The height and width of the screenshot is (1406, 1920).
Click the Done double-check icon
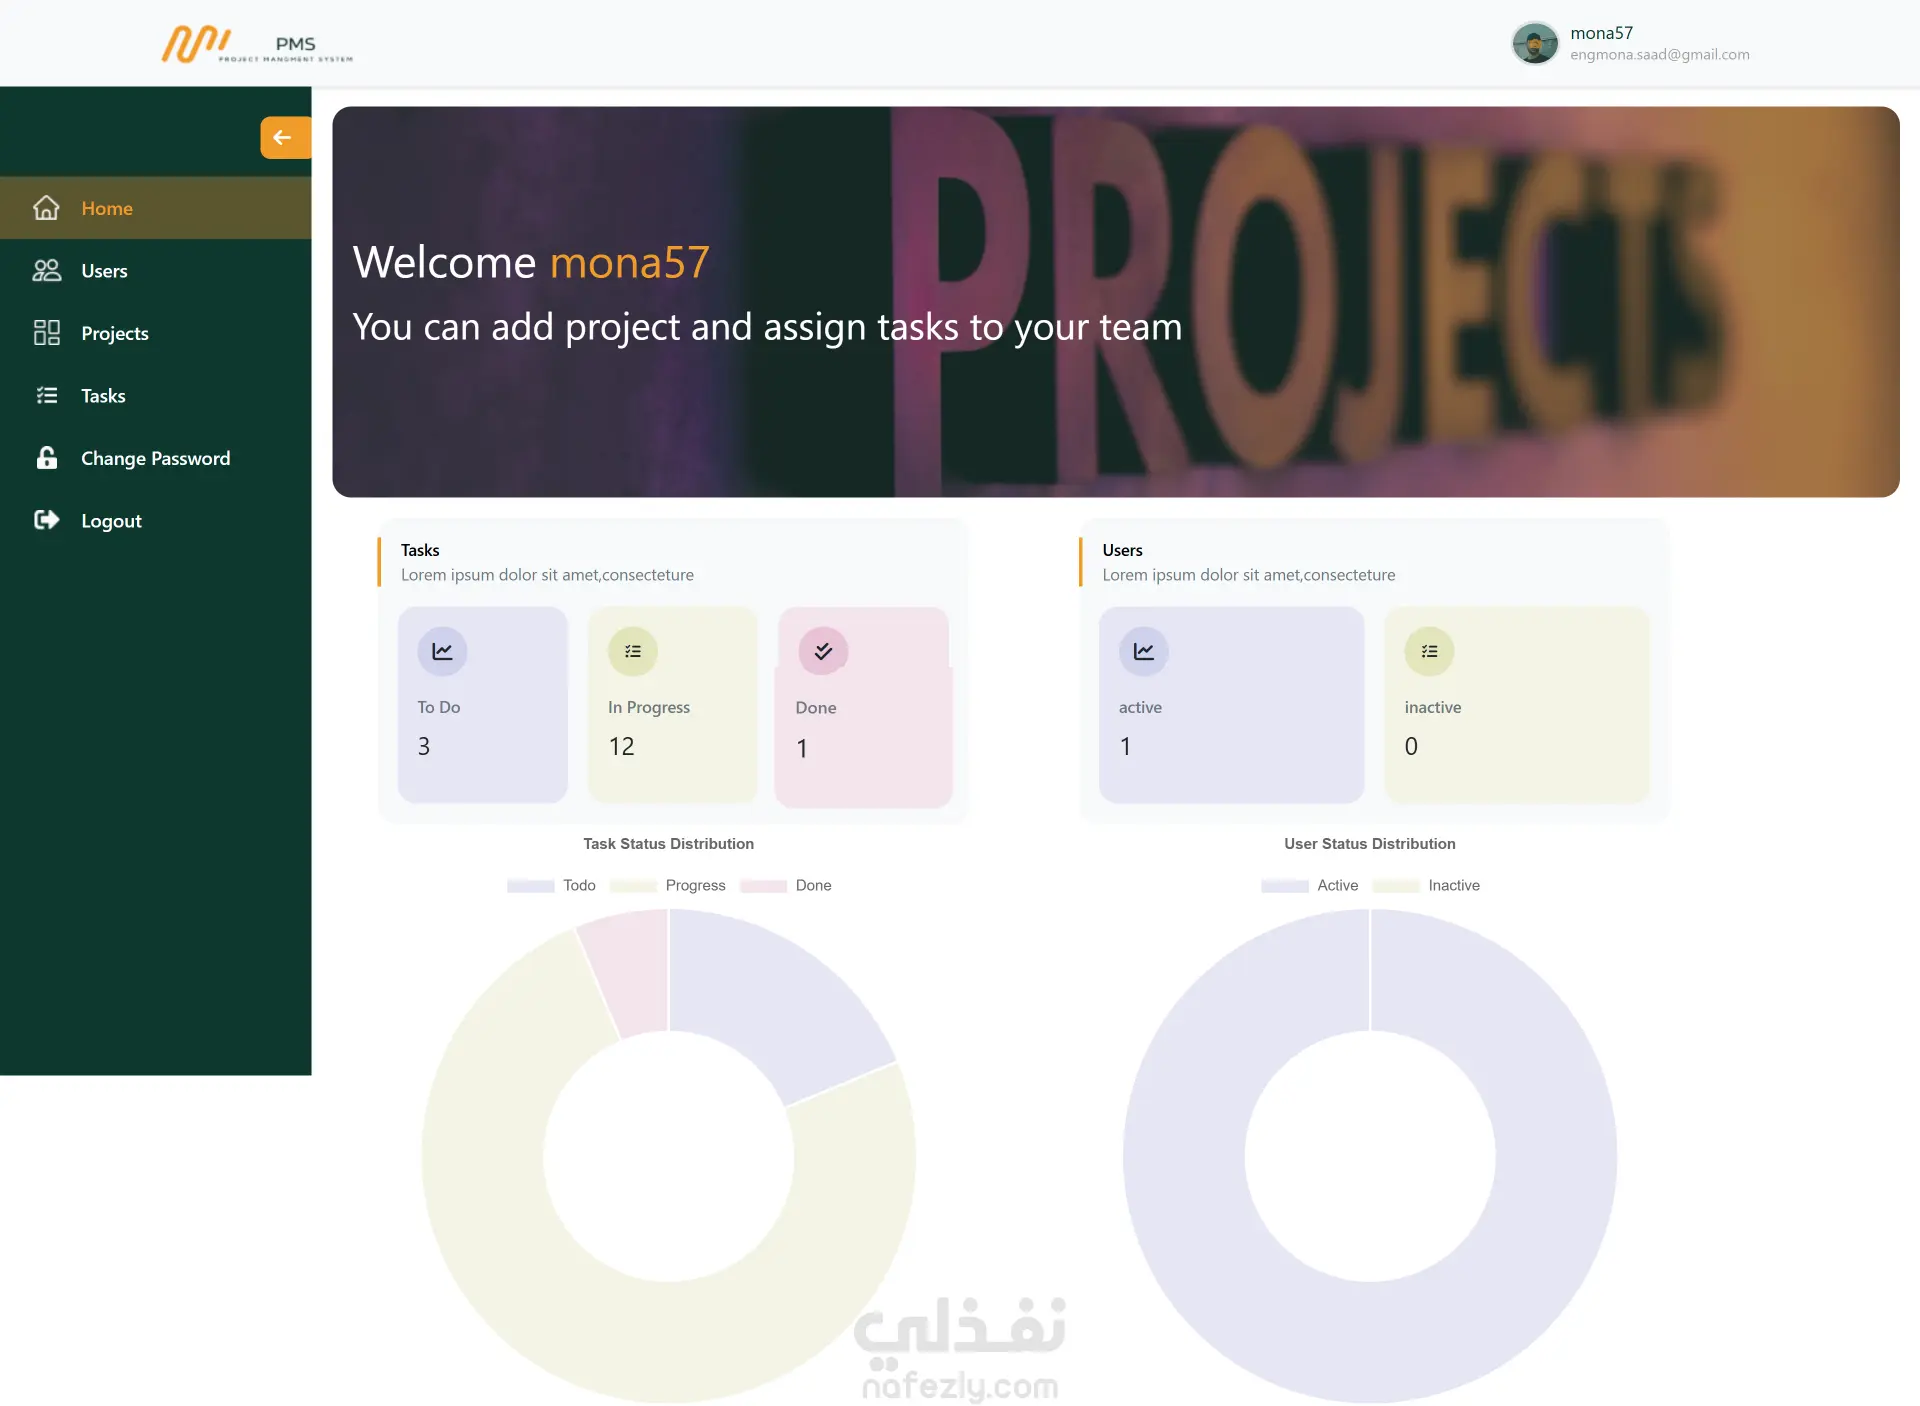point(823,652)
